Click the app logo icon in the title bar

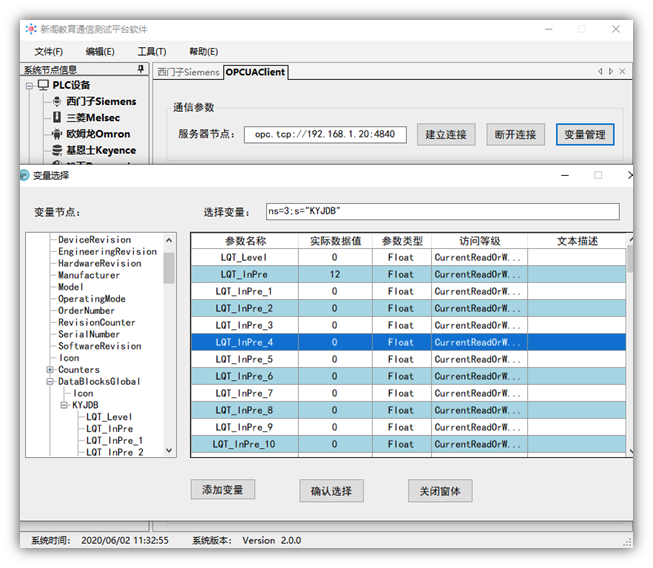click(x=30, y=29)
